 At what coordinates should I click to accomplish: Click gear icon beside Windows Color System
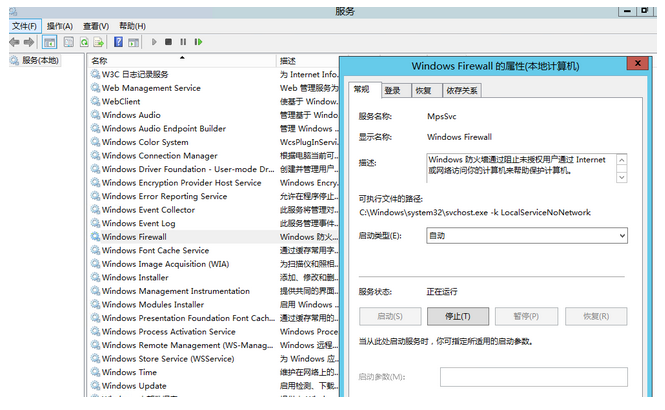95,142
